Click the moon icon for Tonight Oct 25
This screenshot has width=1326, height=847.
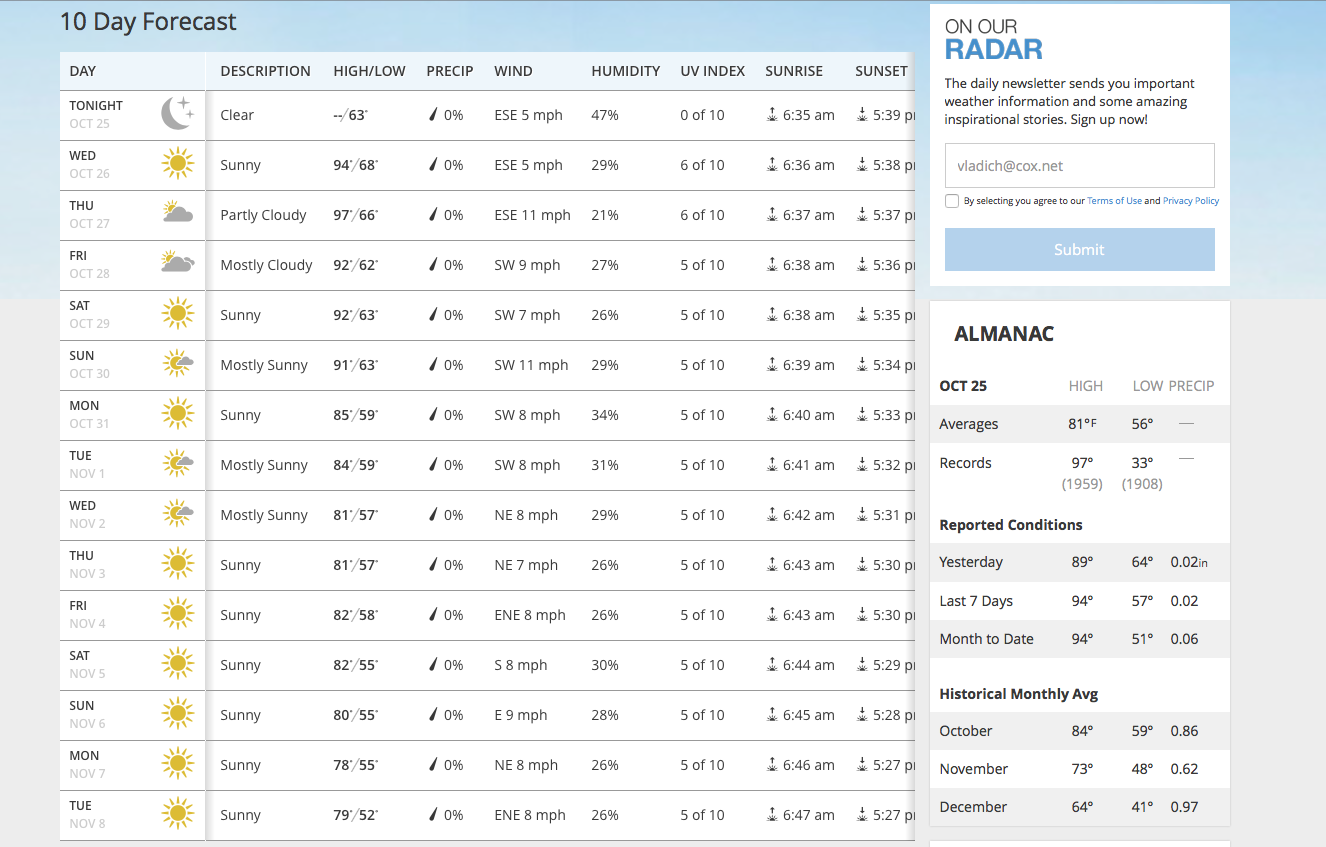[177, 113]
